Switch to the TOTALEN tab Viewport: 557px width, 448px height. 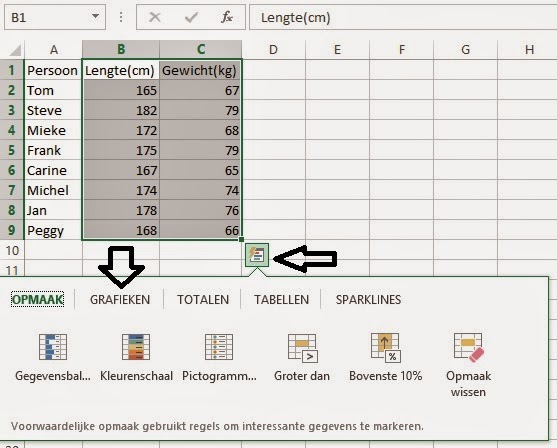click(203, 299)
